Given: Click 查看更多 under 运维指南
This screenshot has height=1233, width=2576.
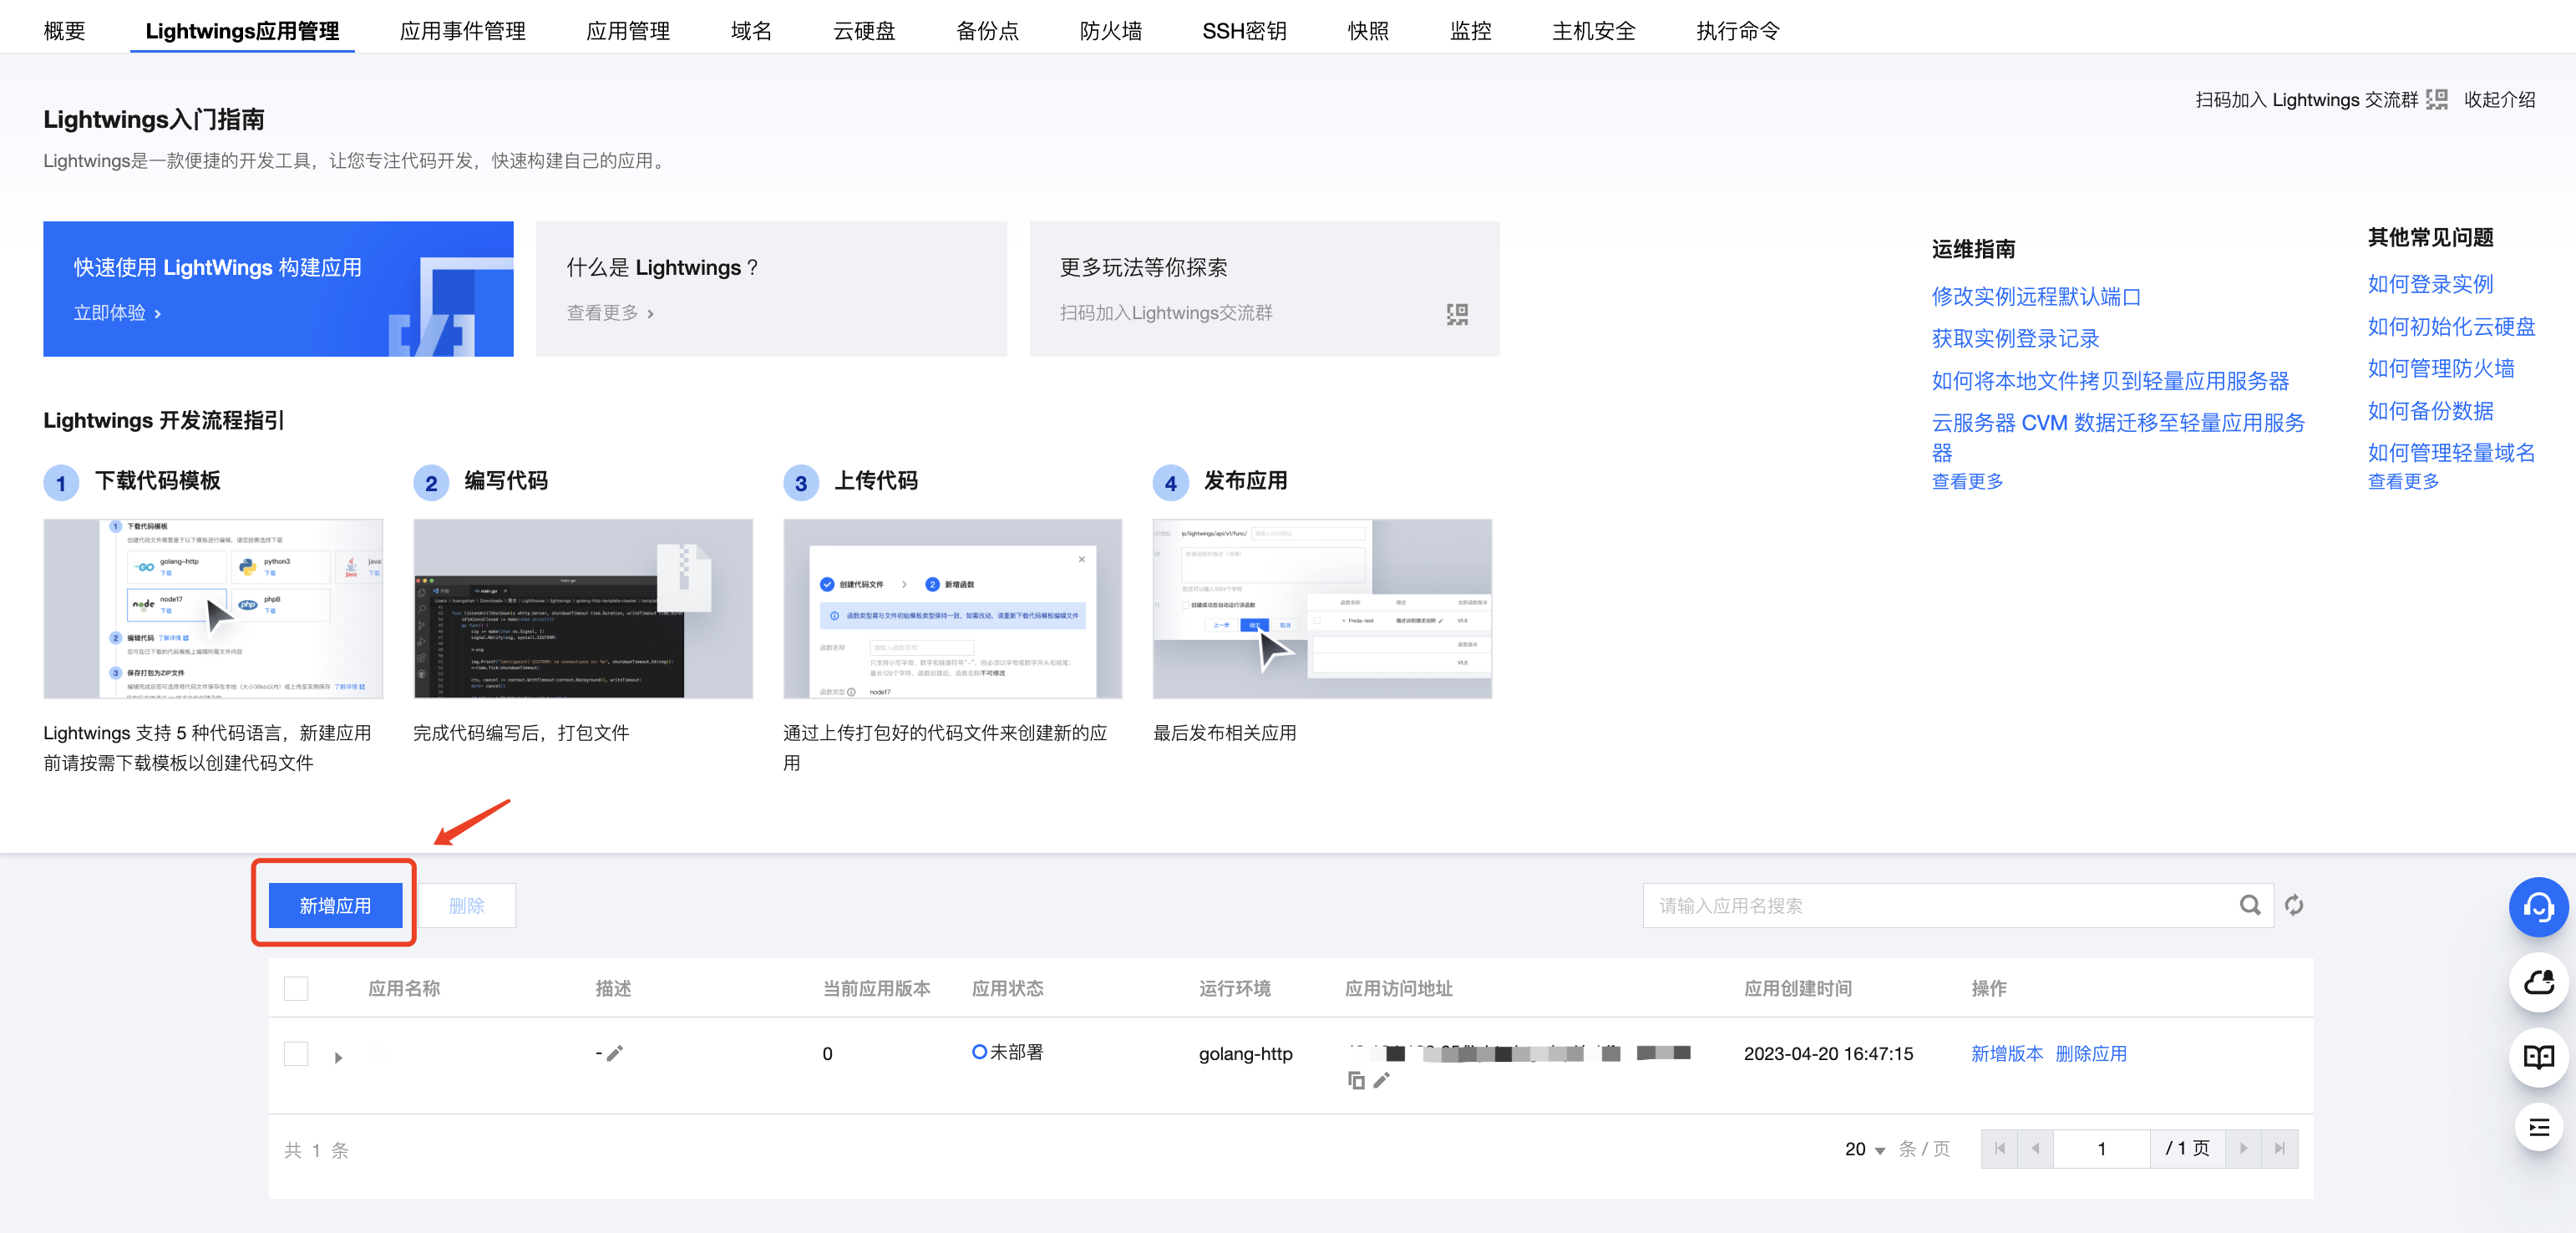Looking at the screenshot, I should pos(1967,481).
